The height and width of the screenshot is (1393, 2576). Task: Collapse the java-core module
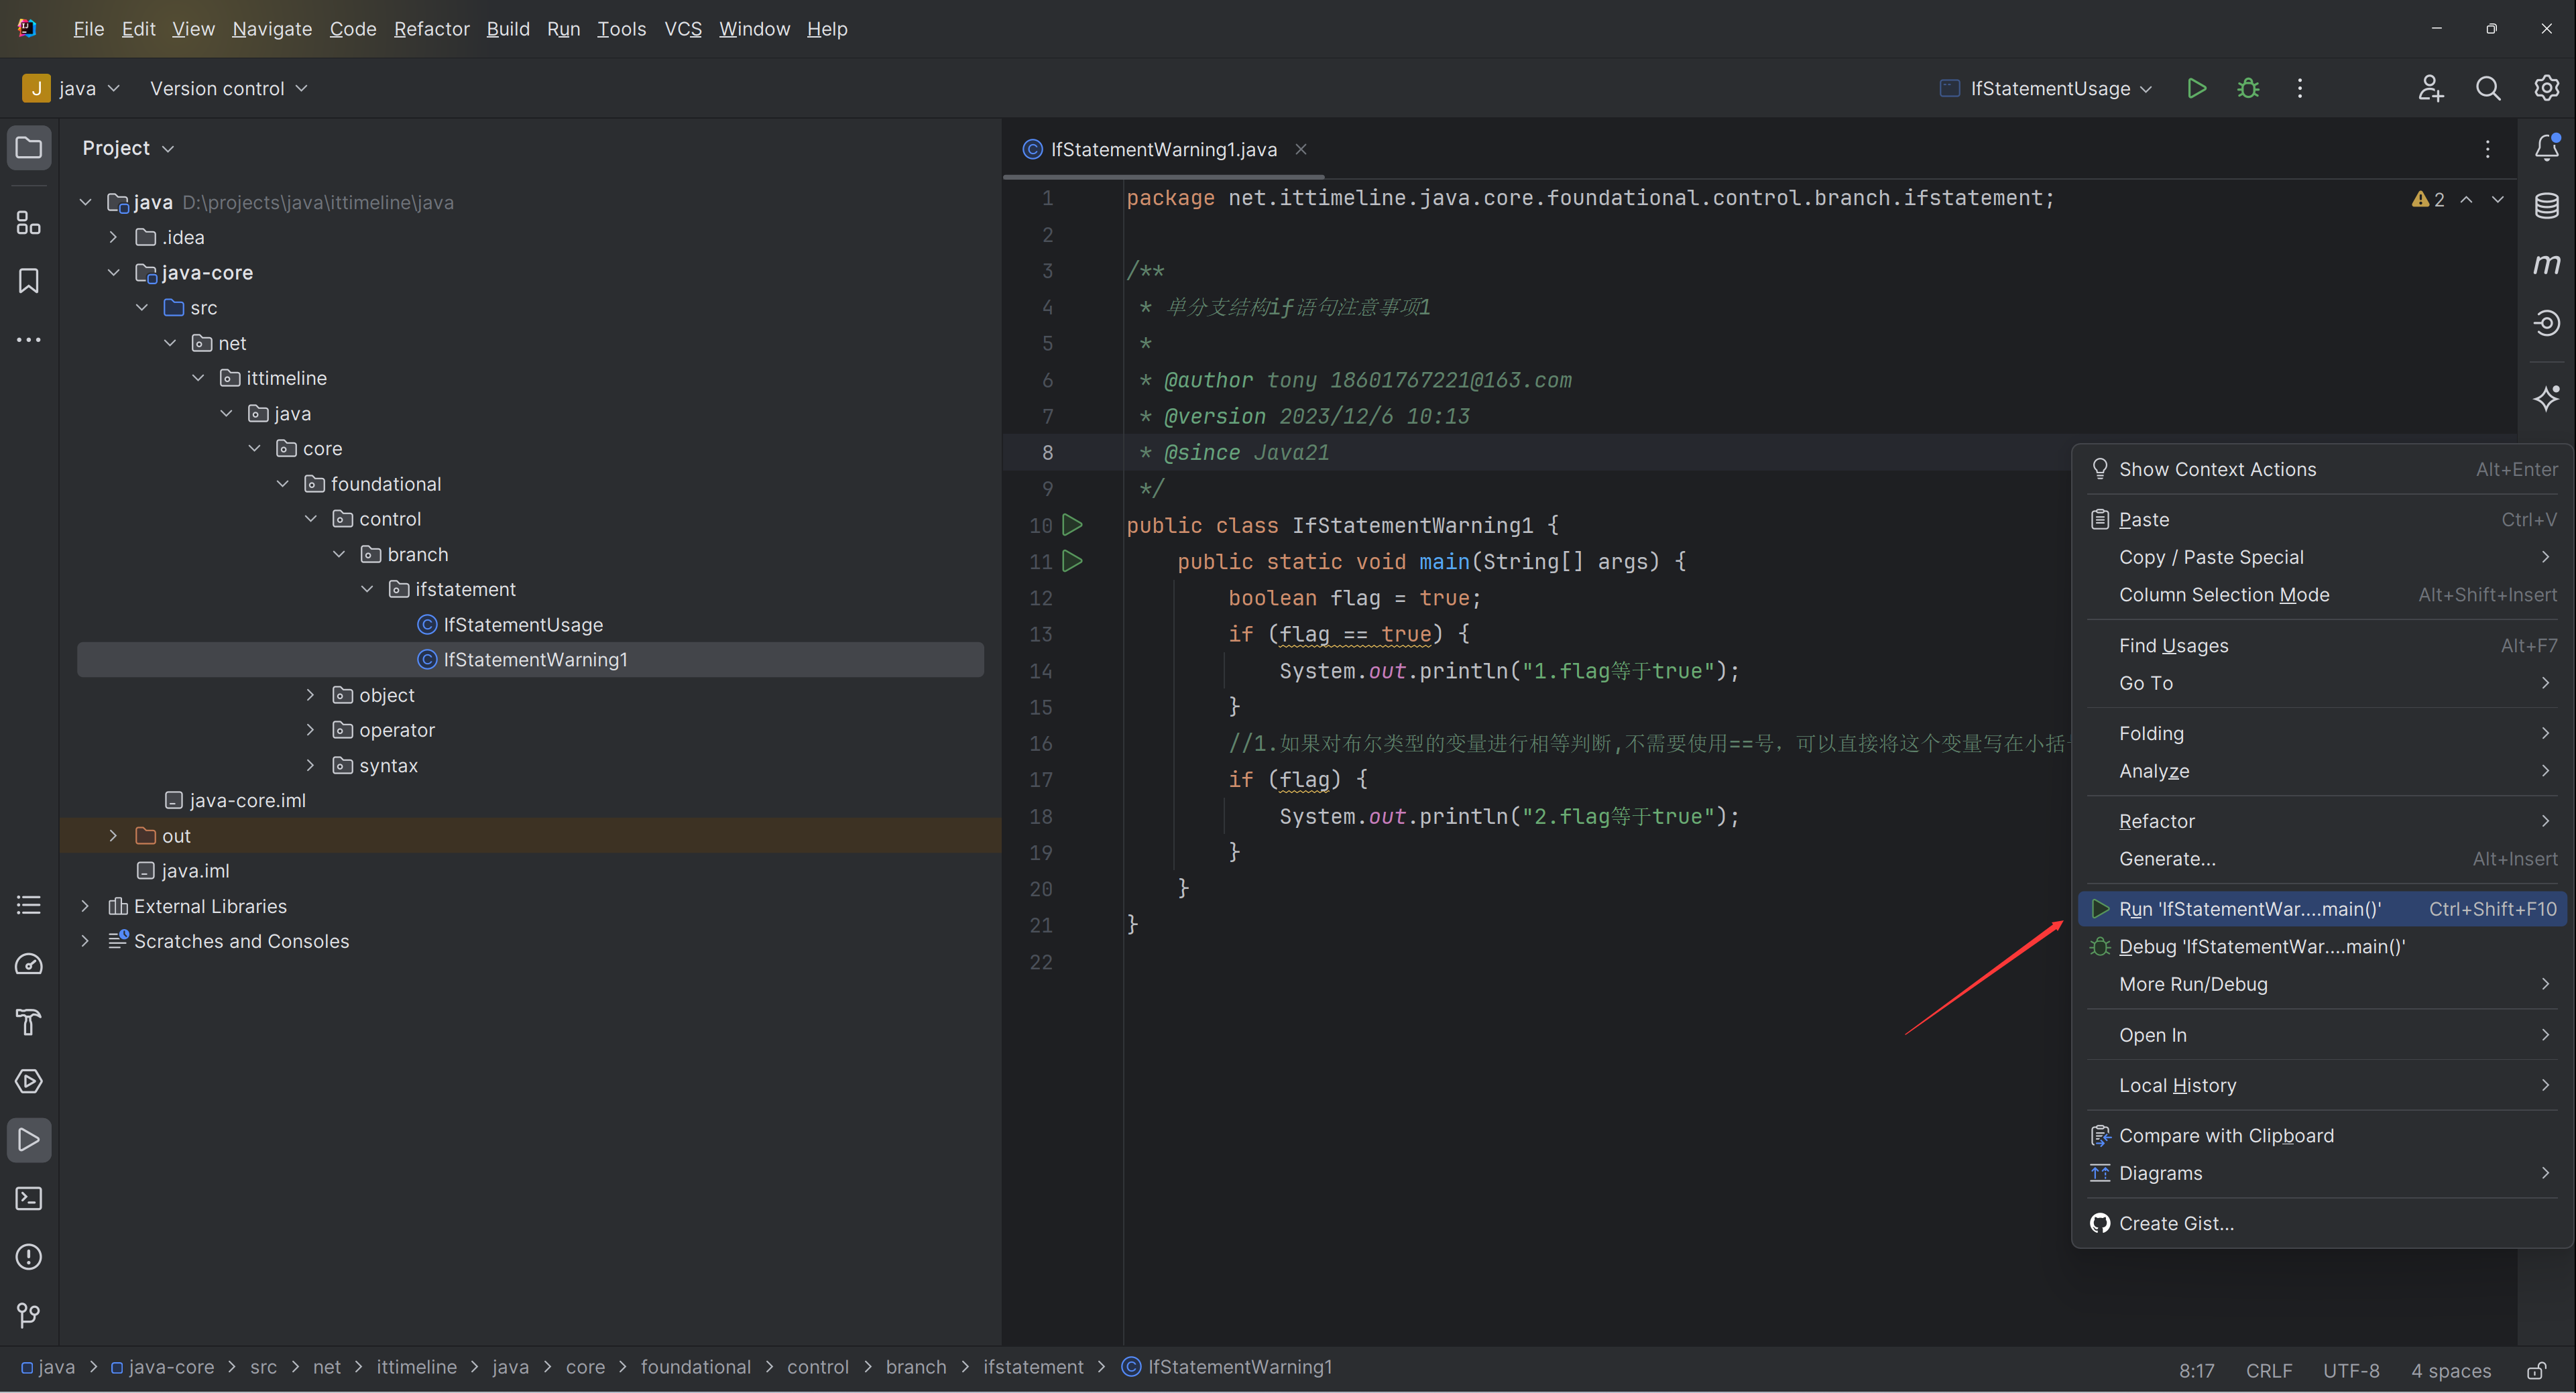113,272
